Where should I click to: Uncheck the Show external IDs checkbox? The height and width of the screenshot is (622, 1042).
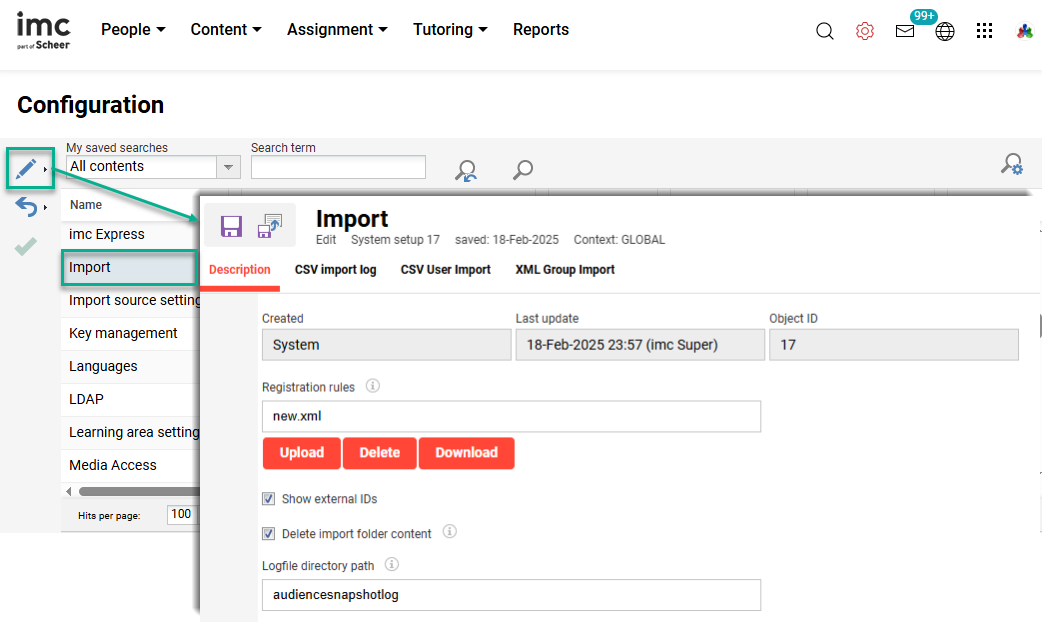pyautogui.click(x=268, y=498)
